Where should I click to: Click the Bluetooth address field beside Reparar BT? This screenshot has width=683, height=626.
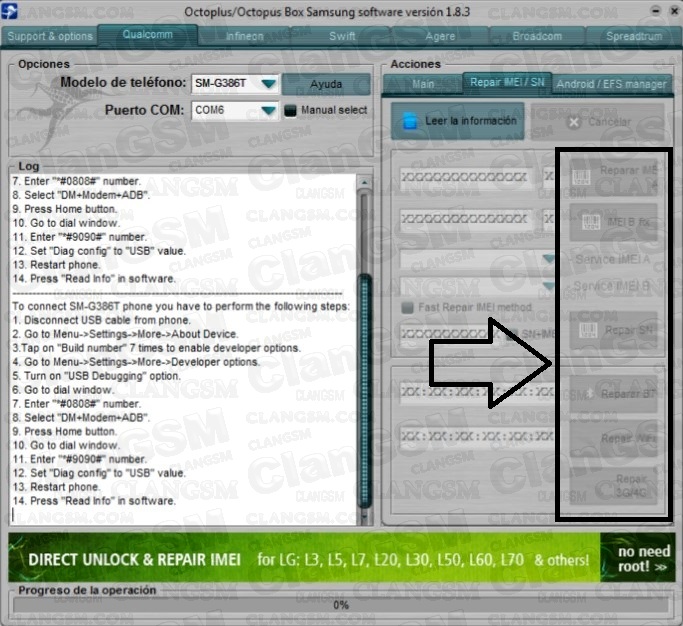click(x=477, y=392)
